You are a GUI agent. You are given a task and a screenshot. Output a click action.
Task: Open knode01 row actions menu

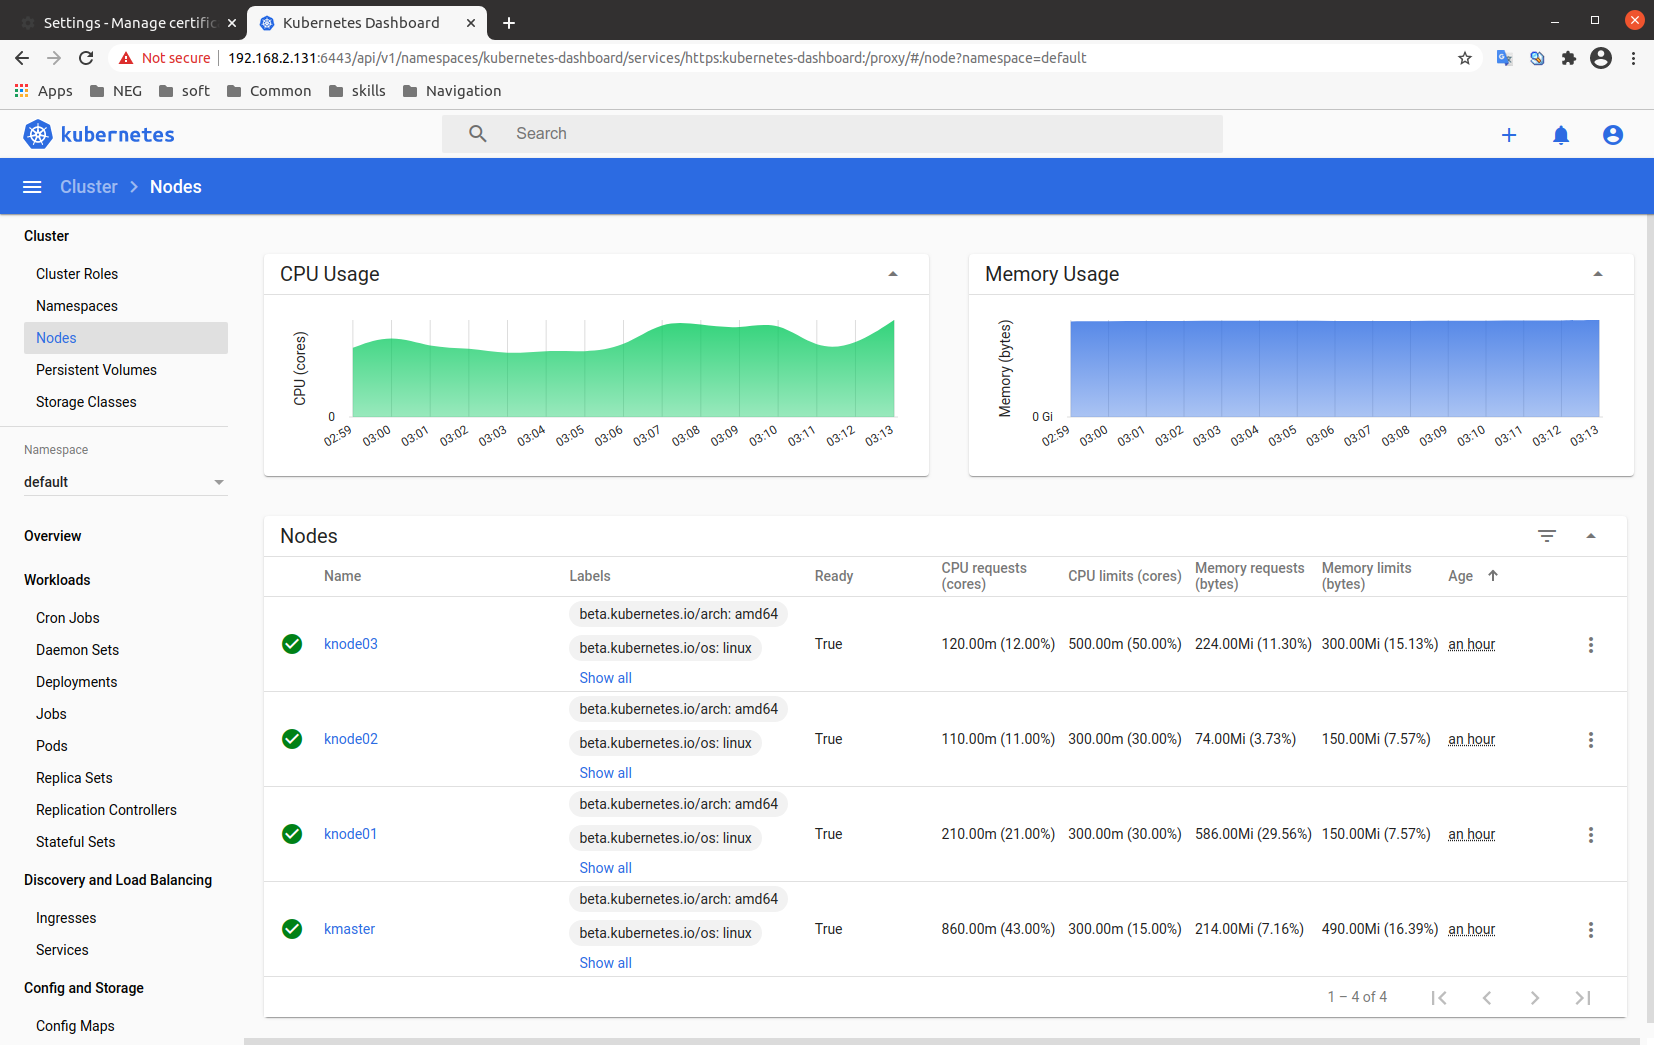pyautogui.click(x=1591, y=835)
